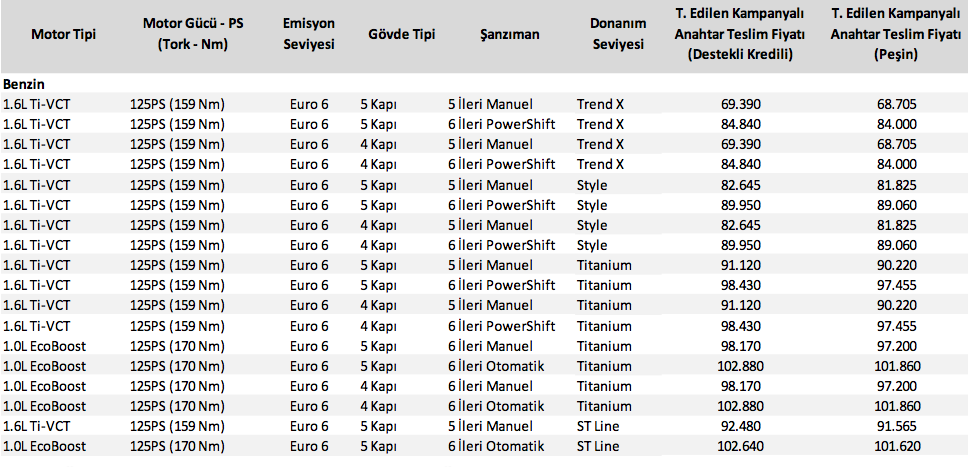Select 125PS (170 Nm) in the last row

(x=178, y=447)
